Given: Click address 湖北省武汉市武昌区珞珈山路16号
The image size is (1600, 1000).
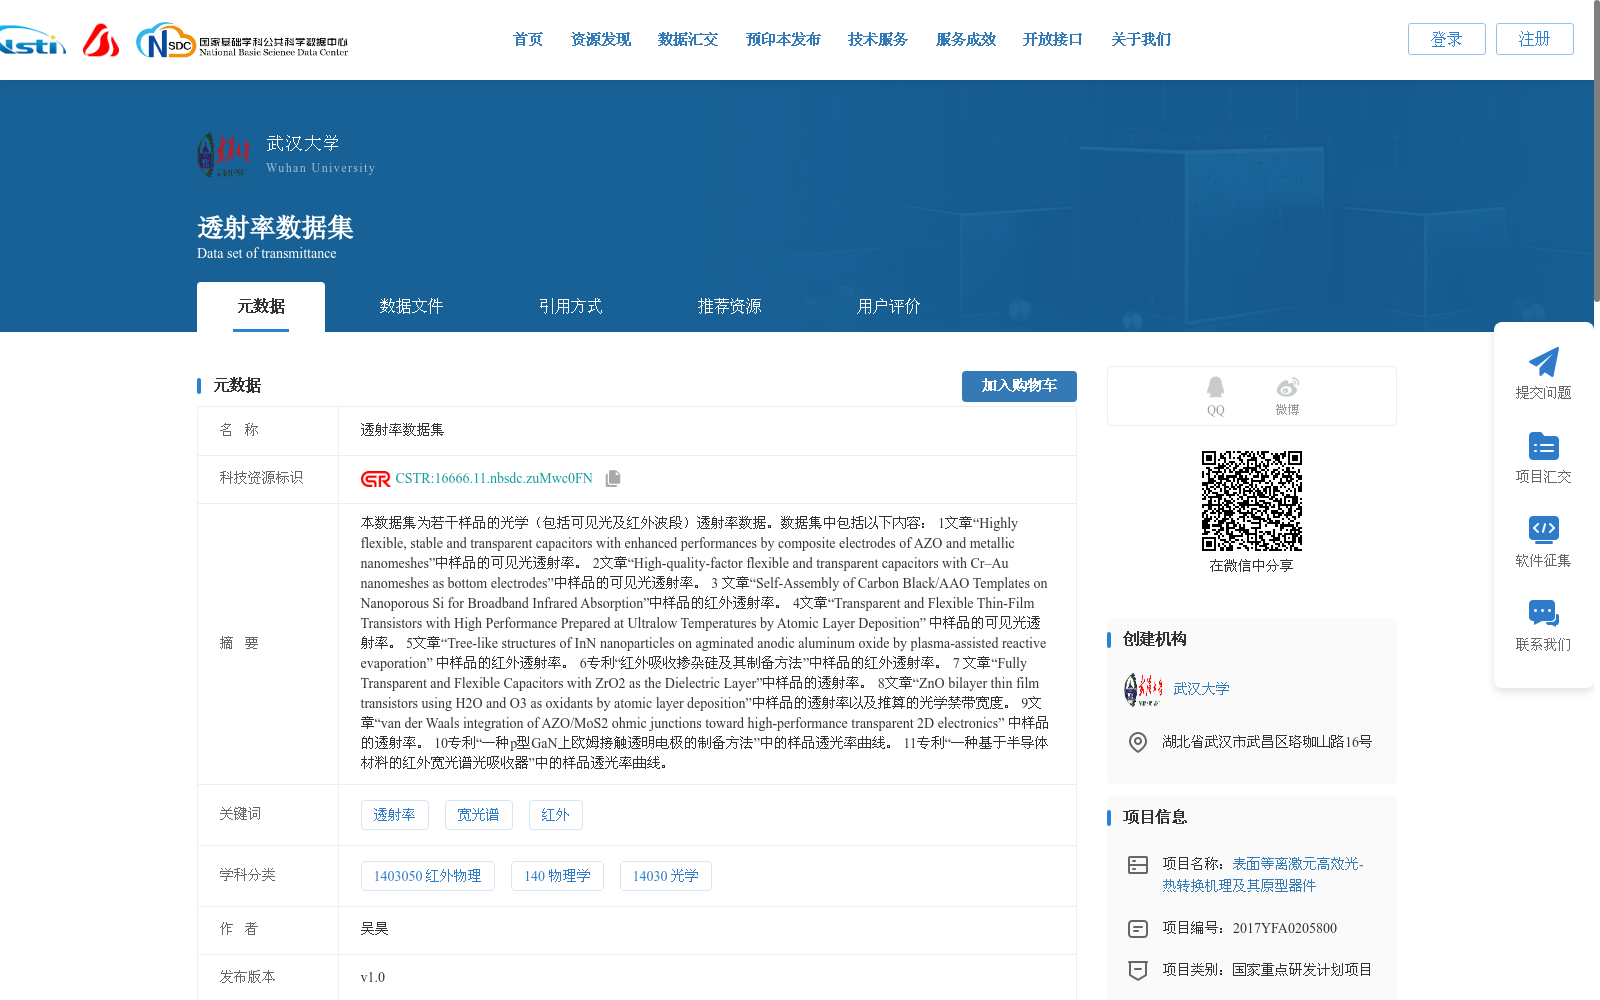Looking at the screenshot, I should point(1267,742).
